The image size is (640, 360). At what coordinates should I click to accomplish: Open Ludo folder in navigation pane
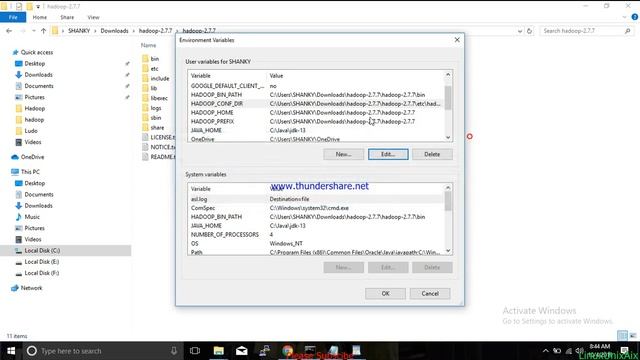pos(31,131)
